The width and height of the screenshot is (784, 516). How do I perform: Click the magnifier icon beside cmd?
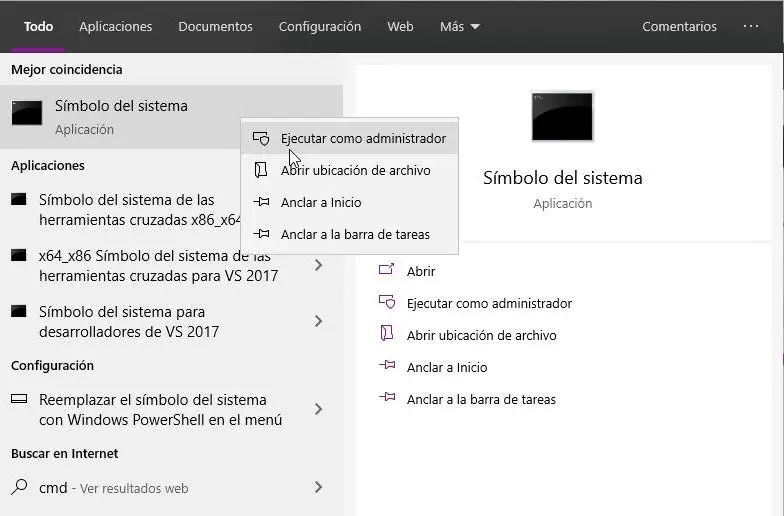(19, 486)
